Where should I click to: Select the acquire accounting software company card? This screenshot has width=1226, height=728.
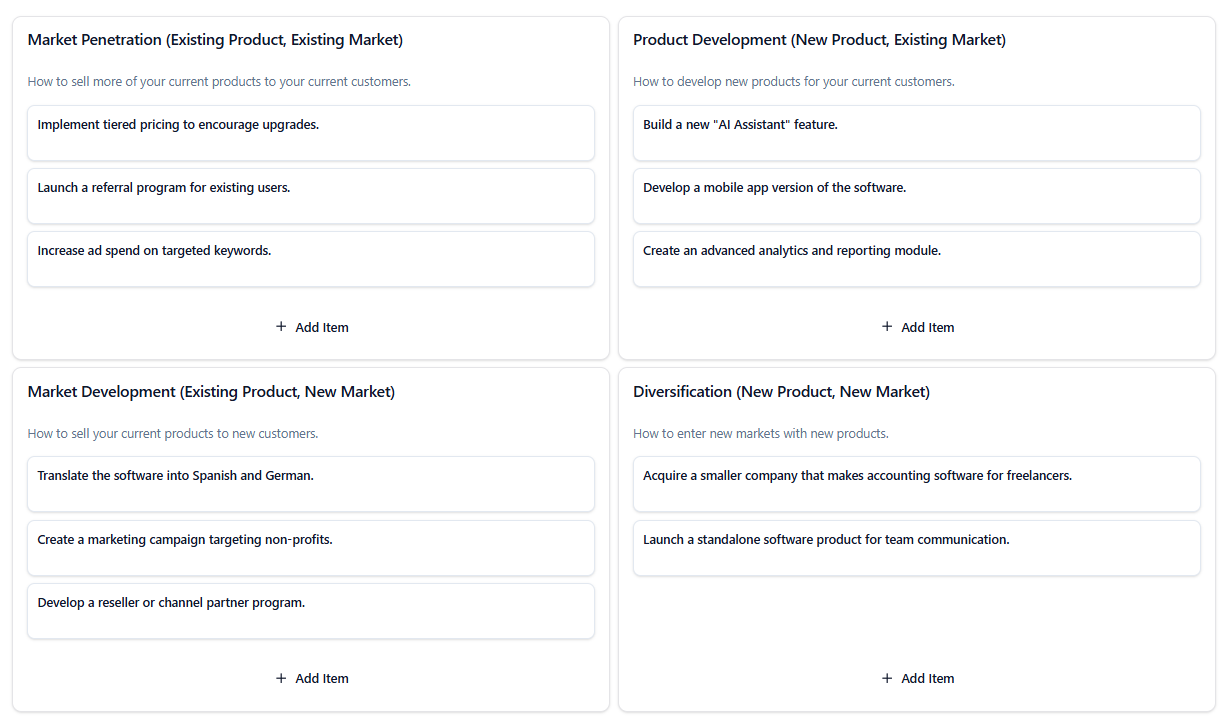(x=916, y=484)
